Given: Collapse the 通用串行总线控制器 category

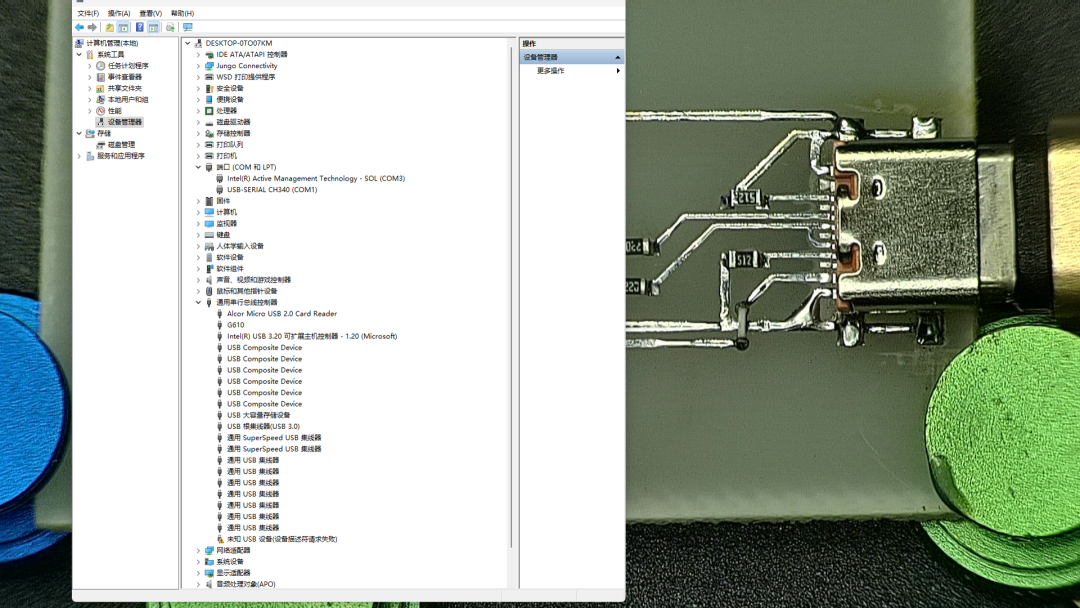Looking at the screenshot, I should (198, 302).
